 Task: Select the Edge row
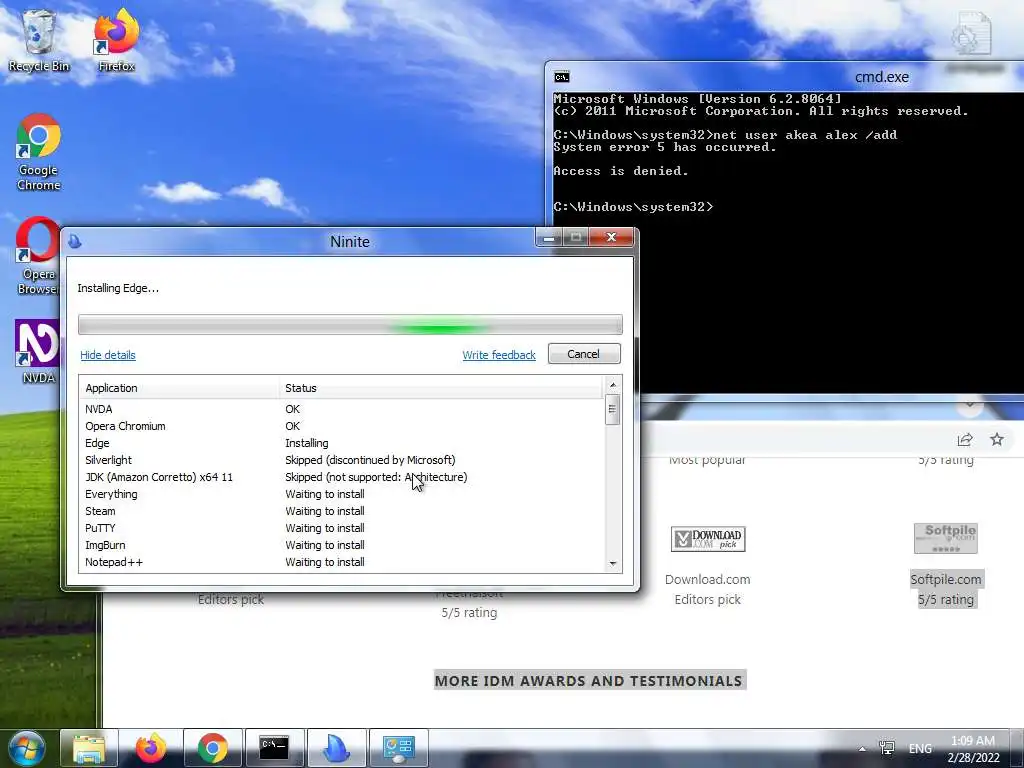341,443
